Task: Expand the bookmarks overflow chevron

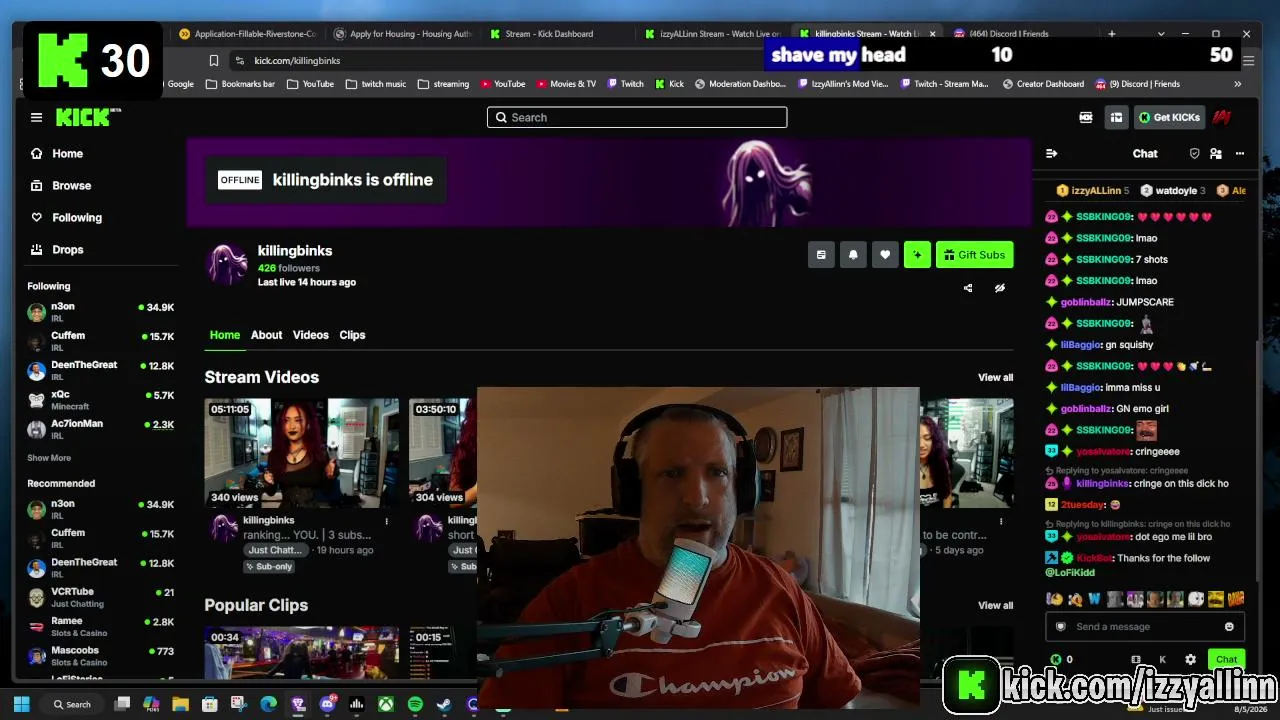Action: point(1237,84)
